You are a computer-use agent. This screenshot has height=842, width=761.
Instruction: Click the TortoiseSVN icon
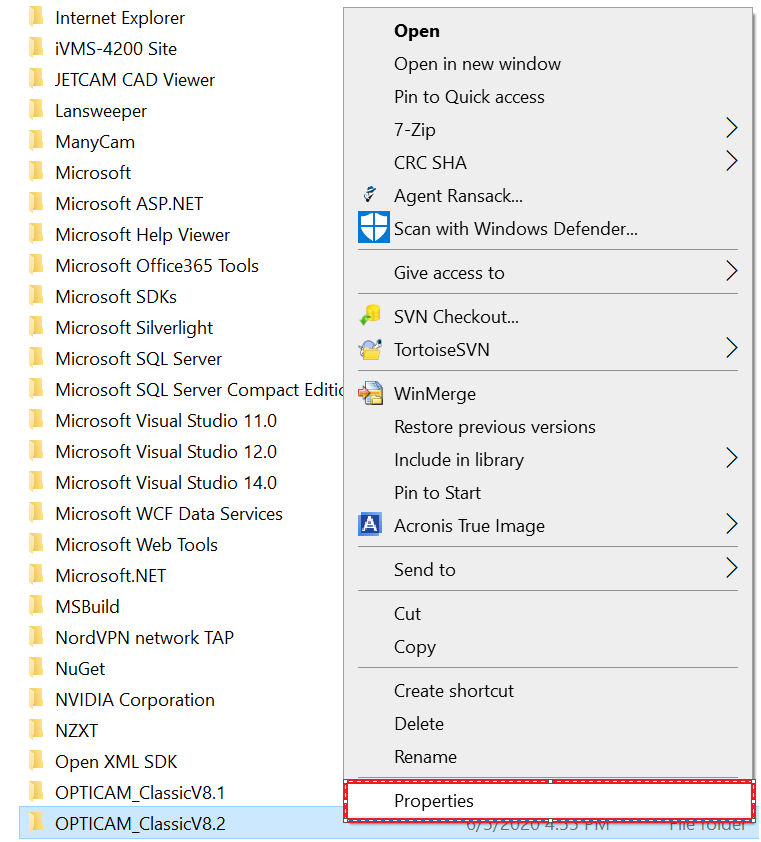pos(371,349)
